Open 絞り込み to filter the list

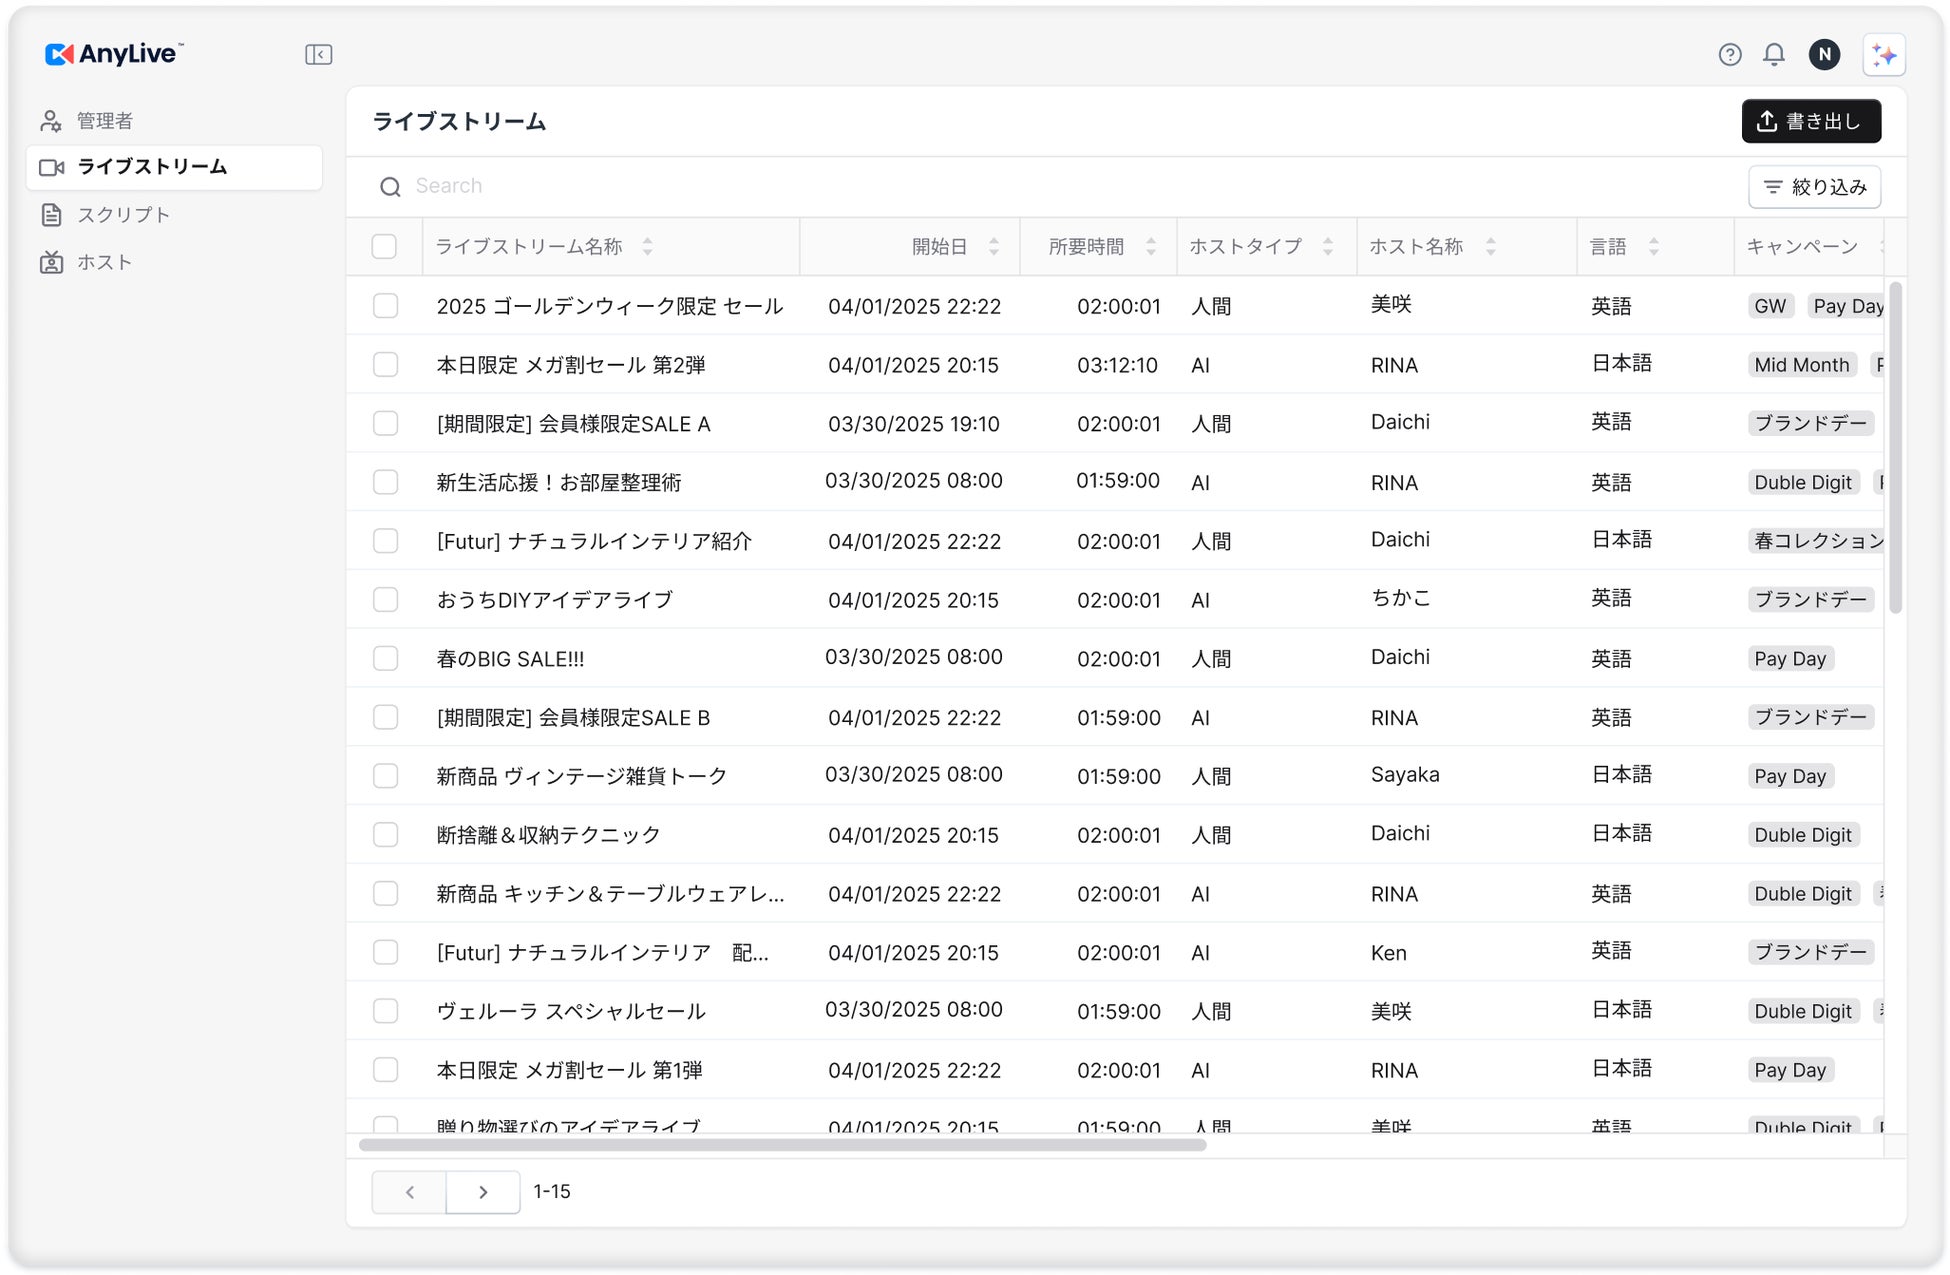[1814, 186]
